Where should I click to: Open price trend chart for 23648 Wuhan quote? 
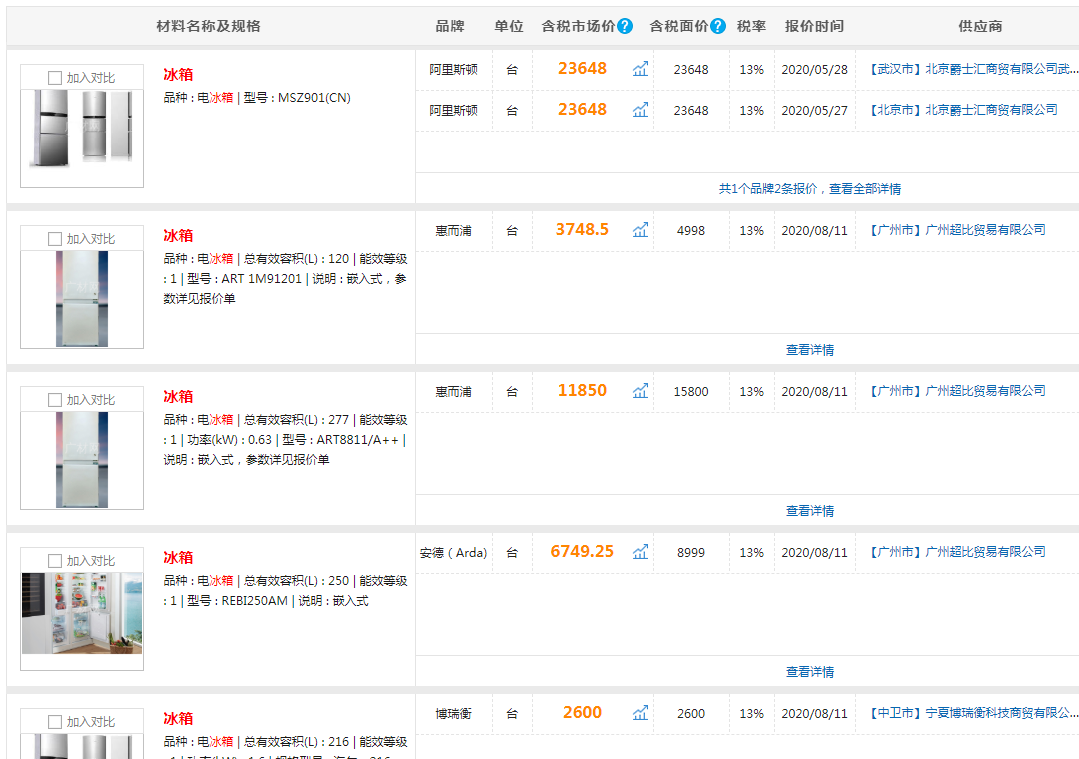pos(640,69)
